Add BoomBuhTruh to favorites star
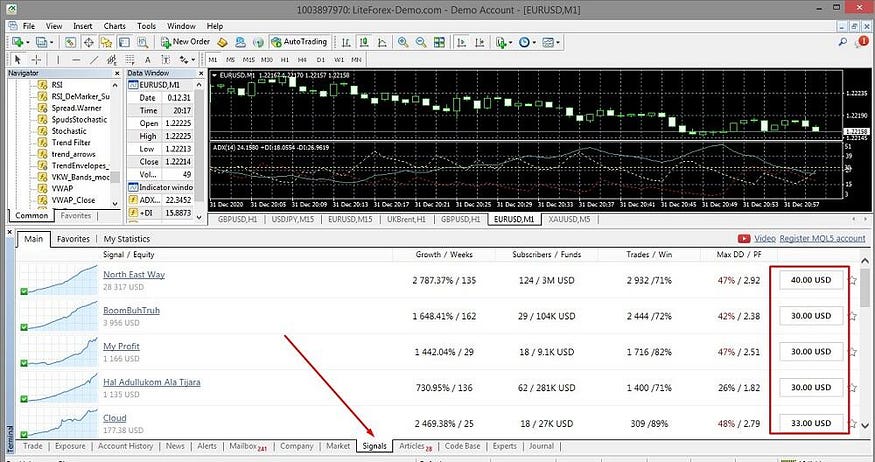The image size is (875, 462). pyautogui.click(x=852, y=316)
